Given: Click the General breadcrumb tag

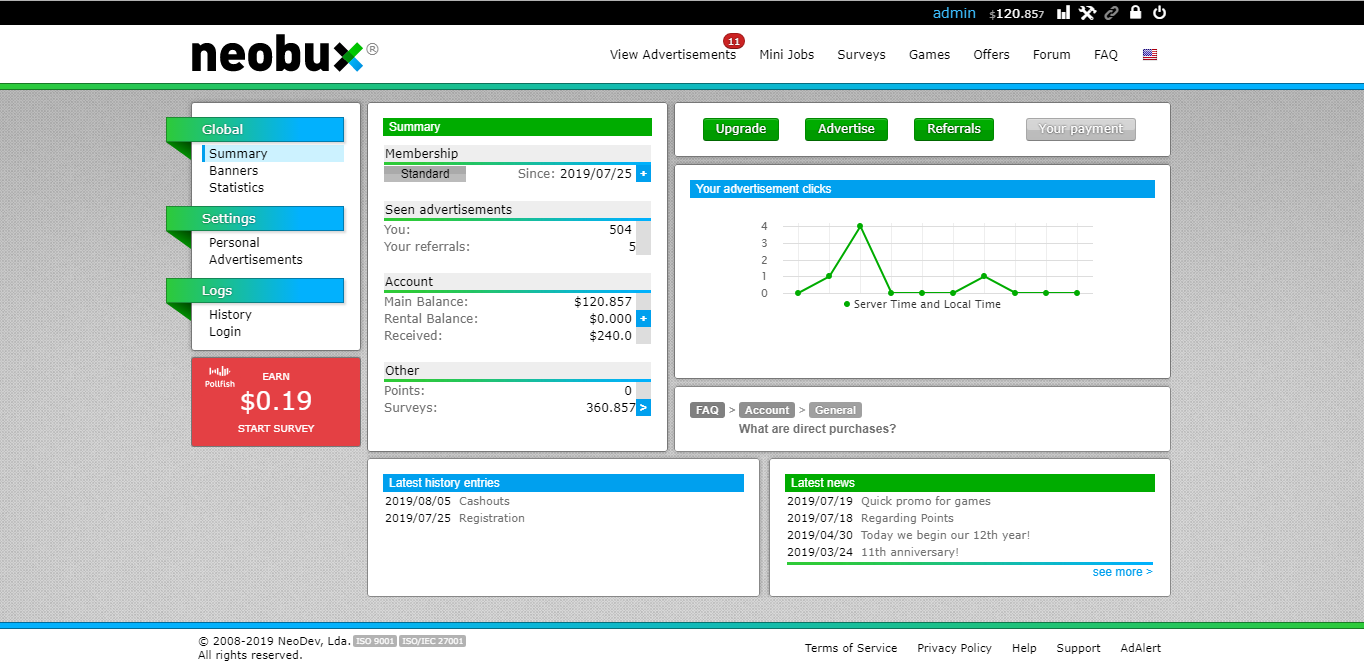Looking at the screenshot, I should click(x=835, y=410).
